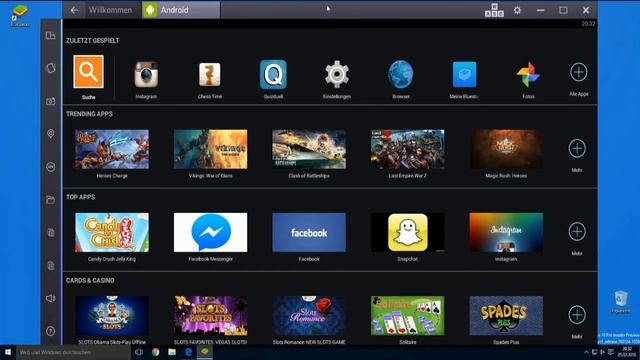
Task: Open SLOTS Obama Slots tile
Action: click(x=112, y=316)
